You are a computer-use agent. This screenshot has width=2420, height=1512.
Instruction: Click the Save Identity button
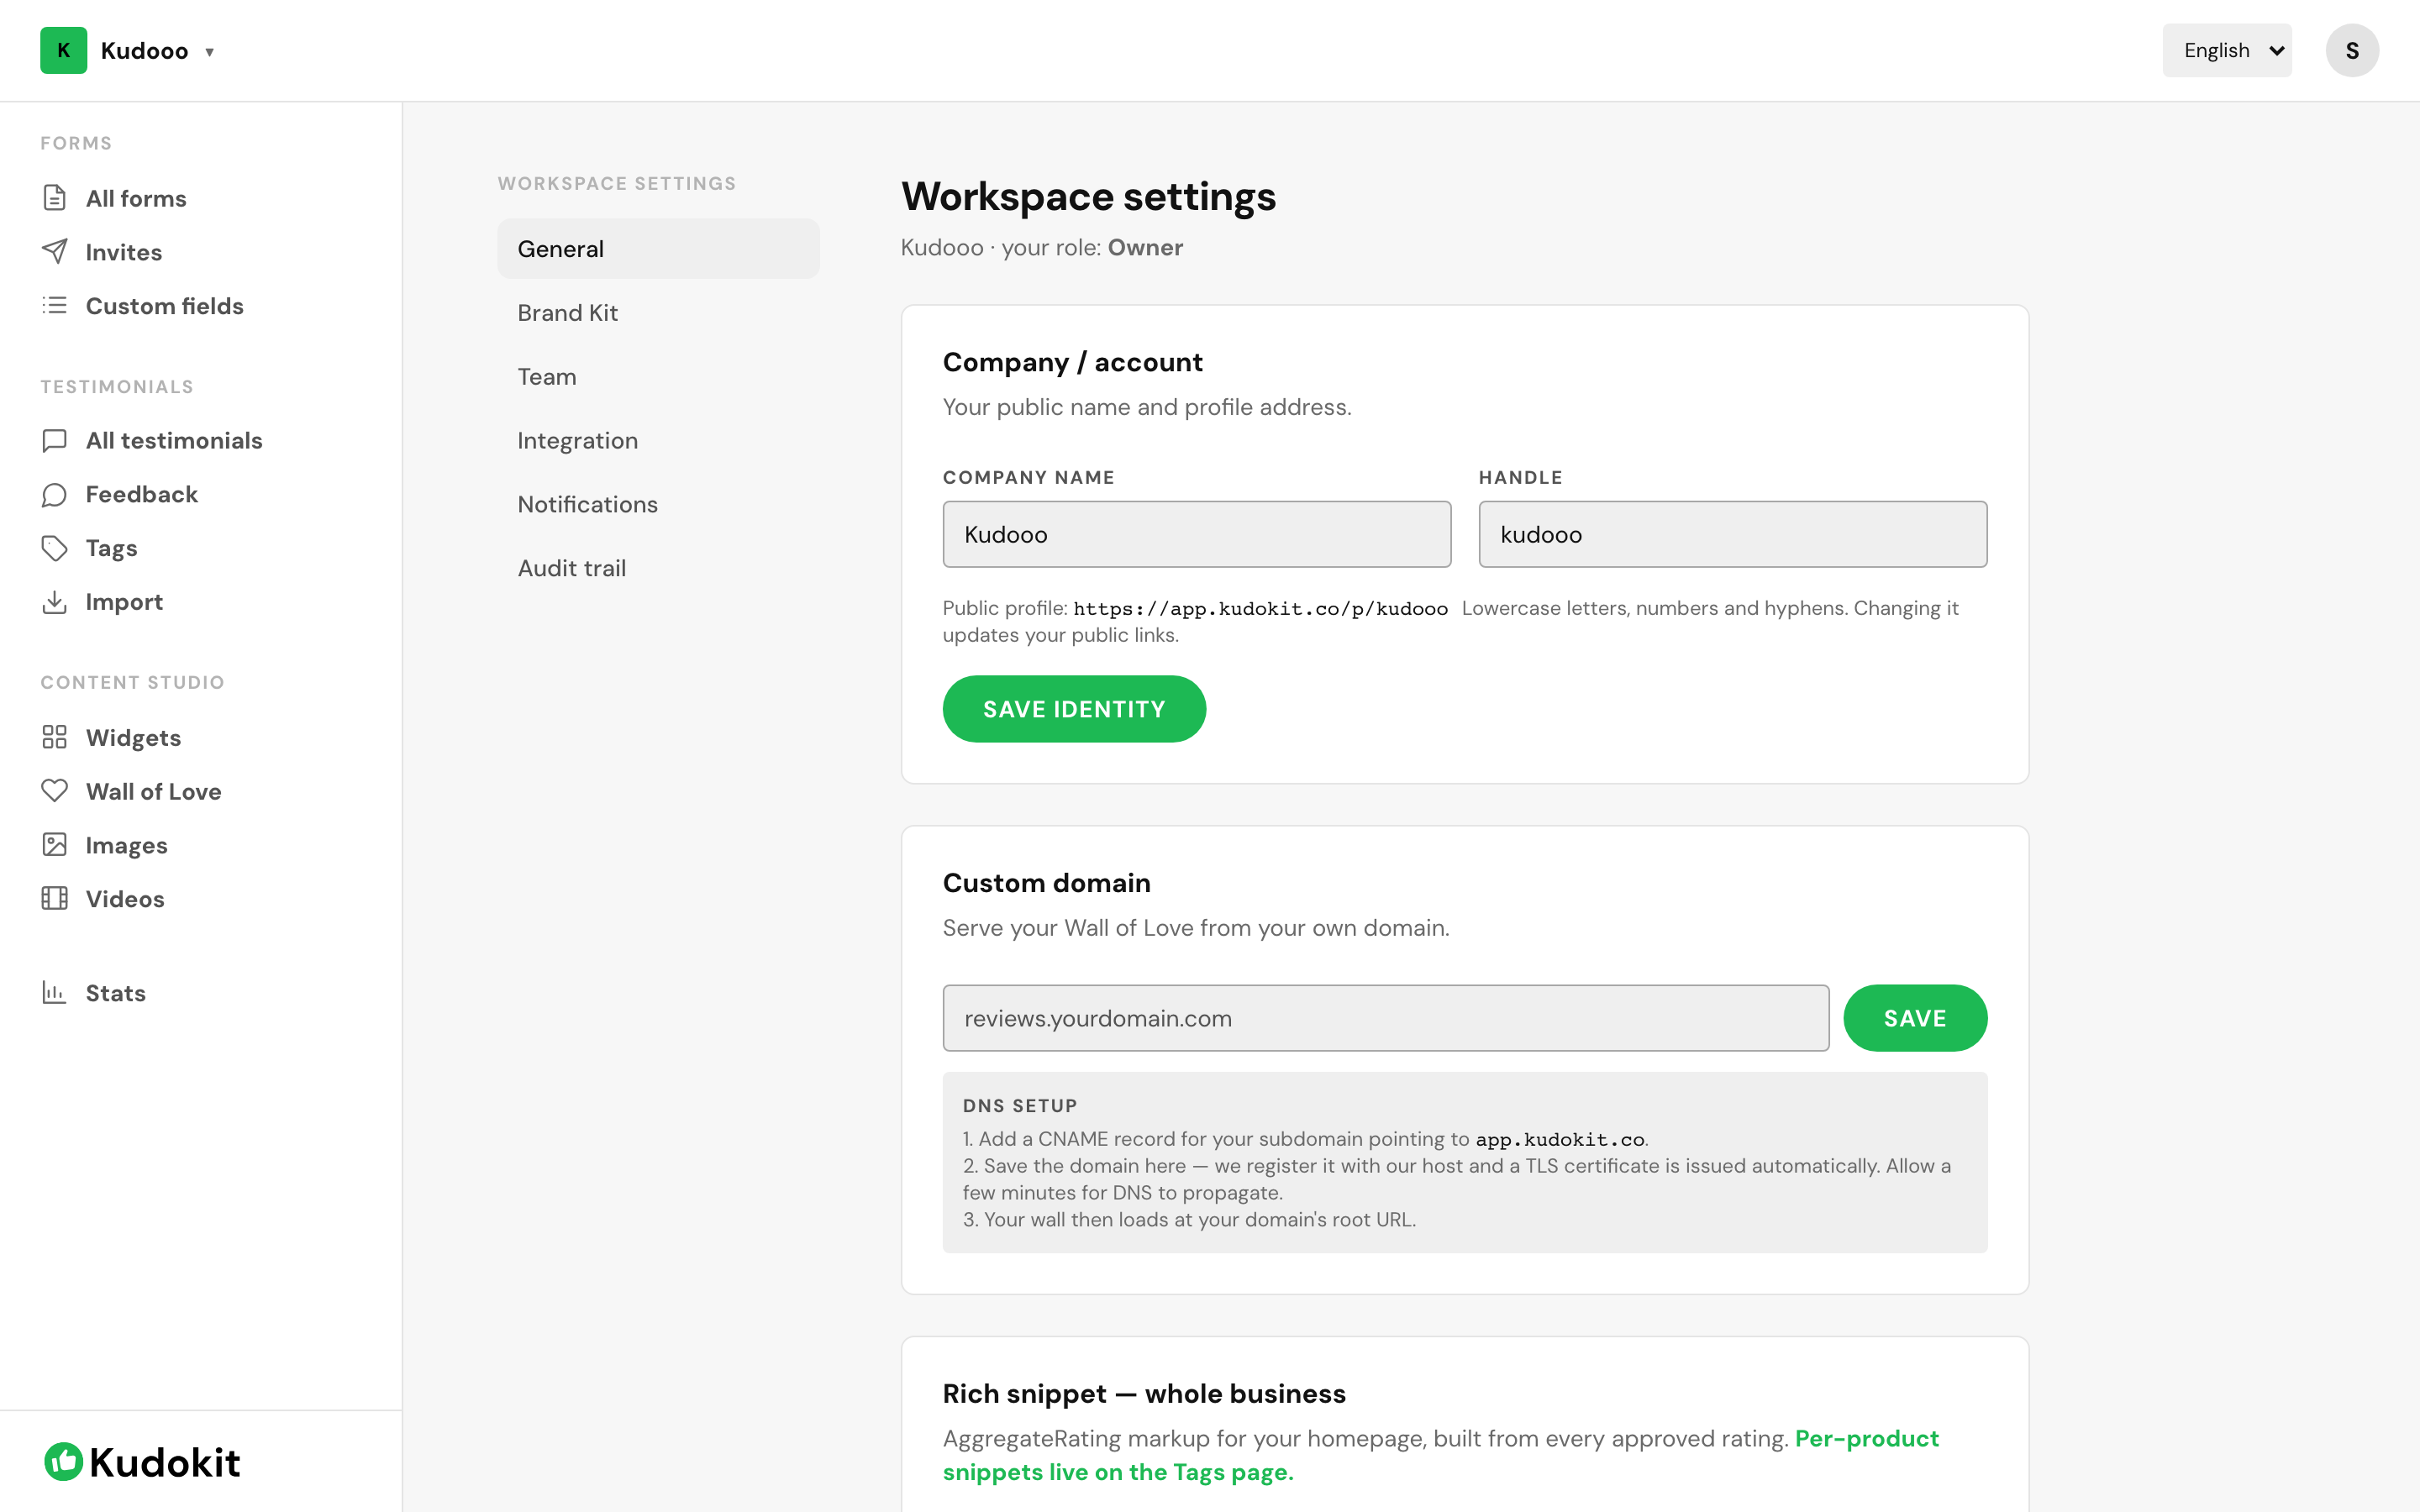[1074, 709]
